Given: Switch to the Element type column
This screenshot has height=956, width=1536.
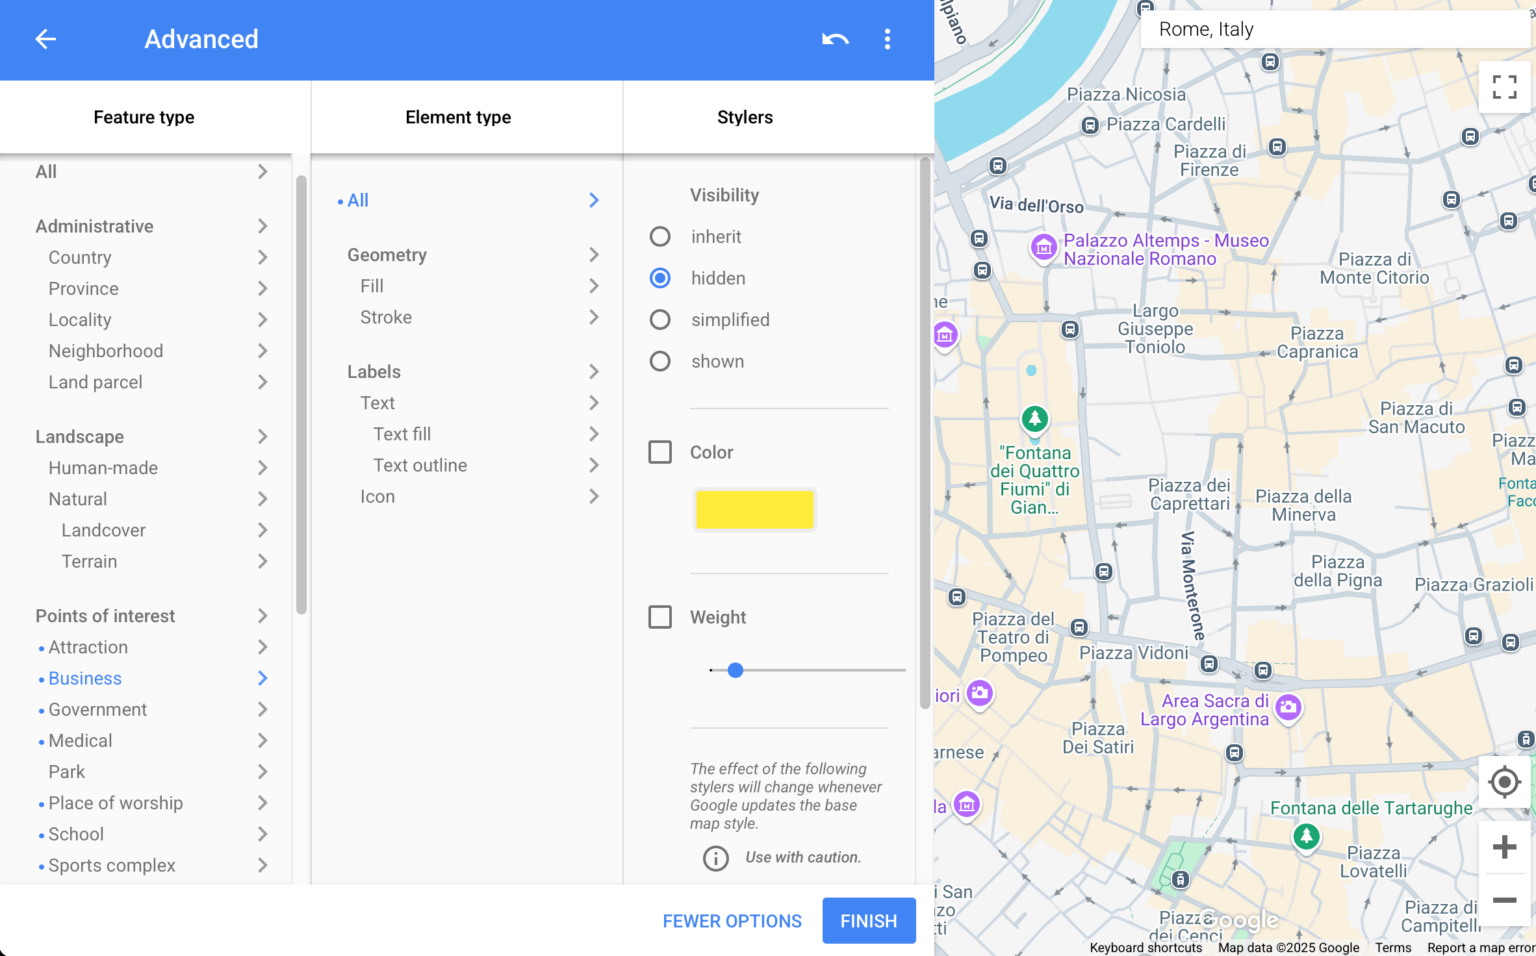Looking at the screenshot, I should (x=458, y=117).
